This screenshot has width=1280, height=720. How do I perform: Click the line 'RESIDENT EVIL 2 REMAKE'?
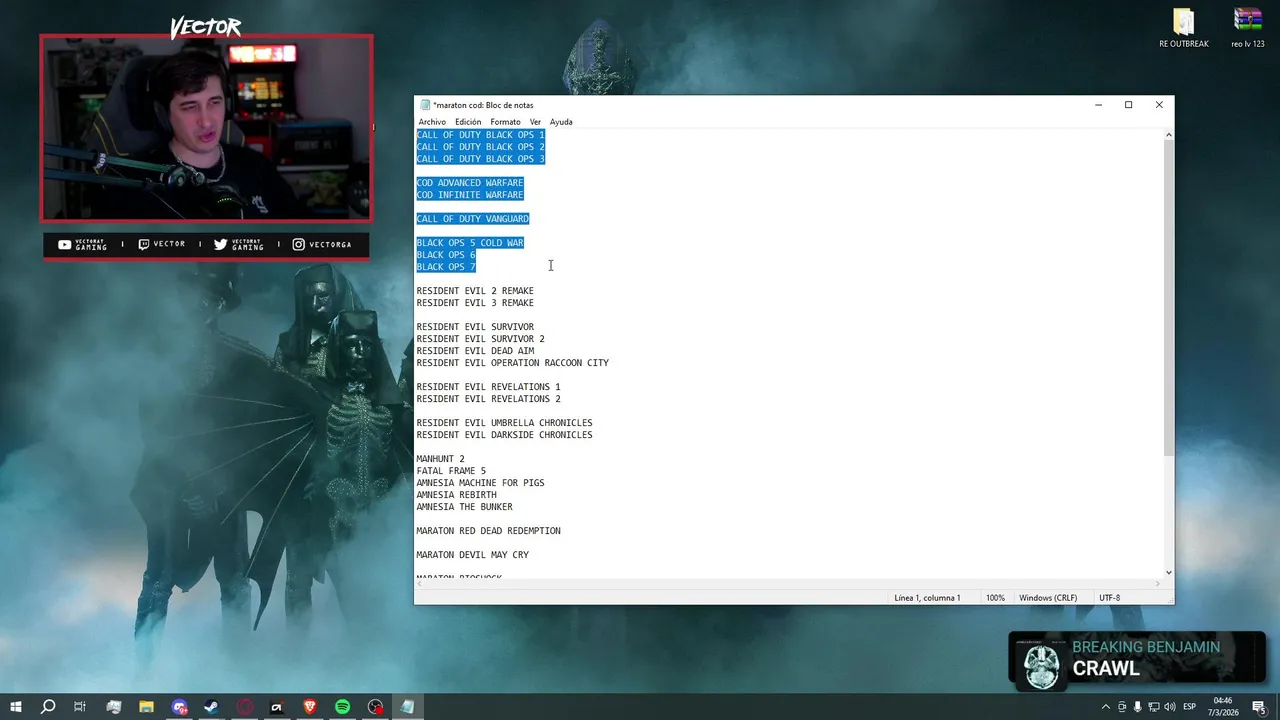click(475, 291)
